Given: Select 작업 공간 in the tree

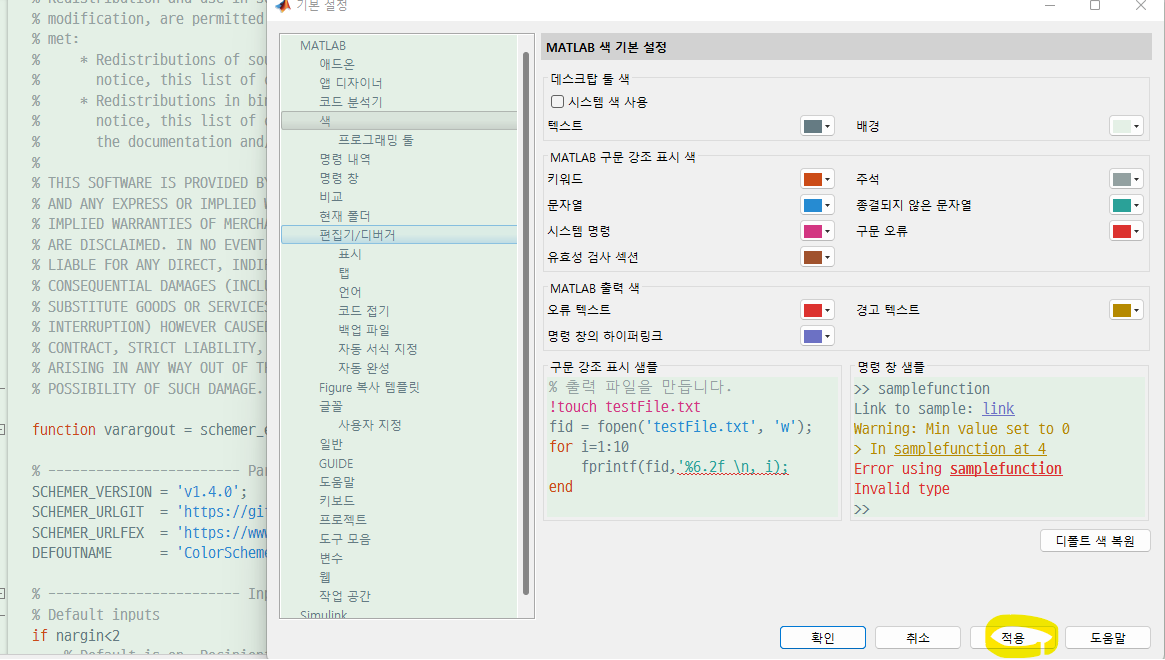Looking at the screenshot, I should coord(345,596).
